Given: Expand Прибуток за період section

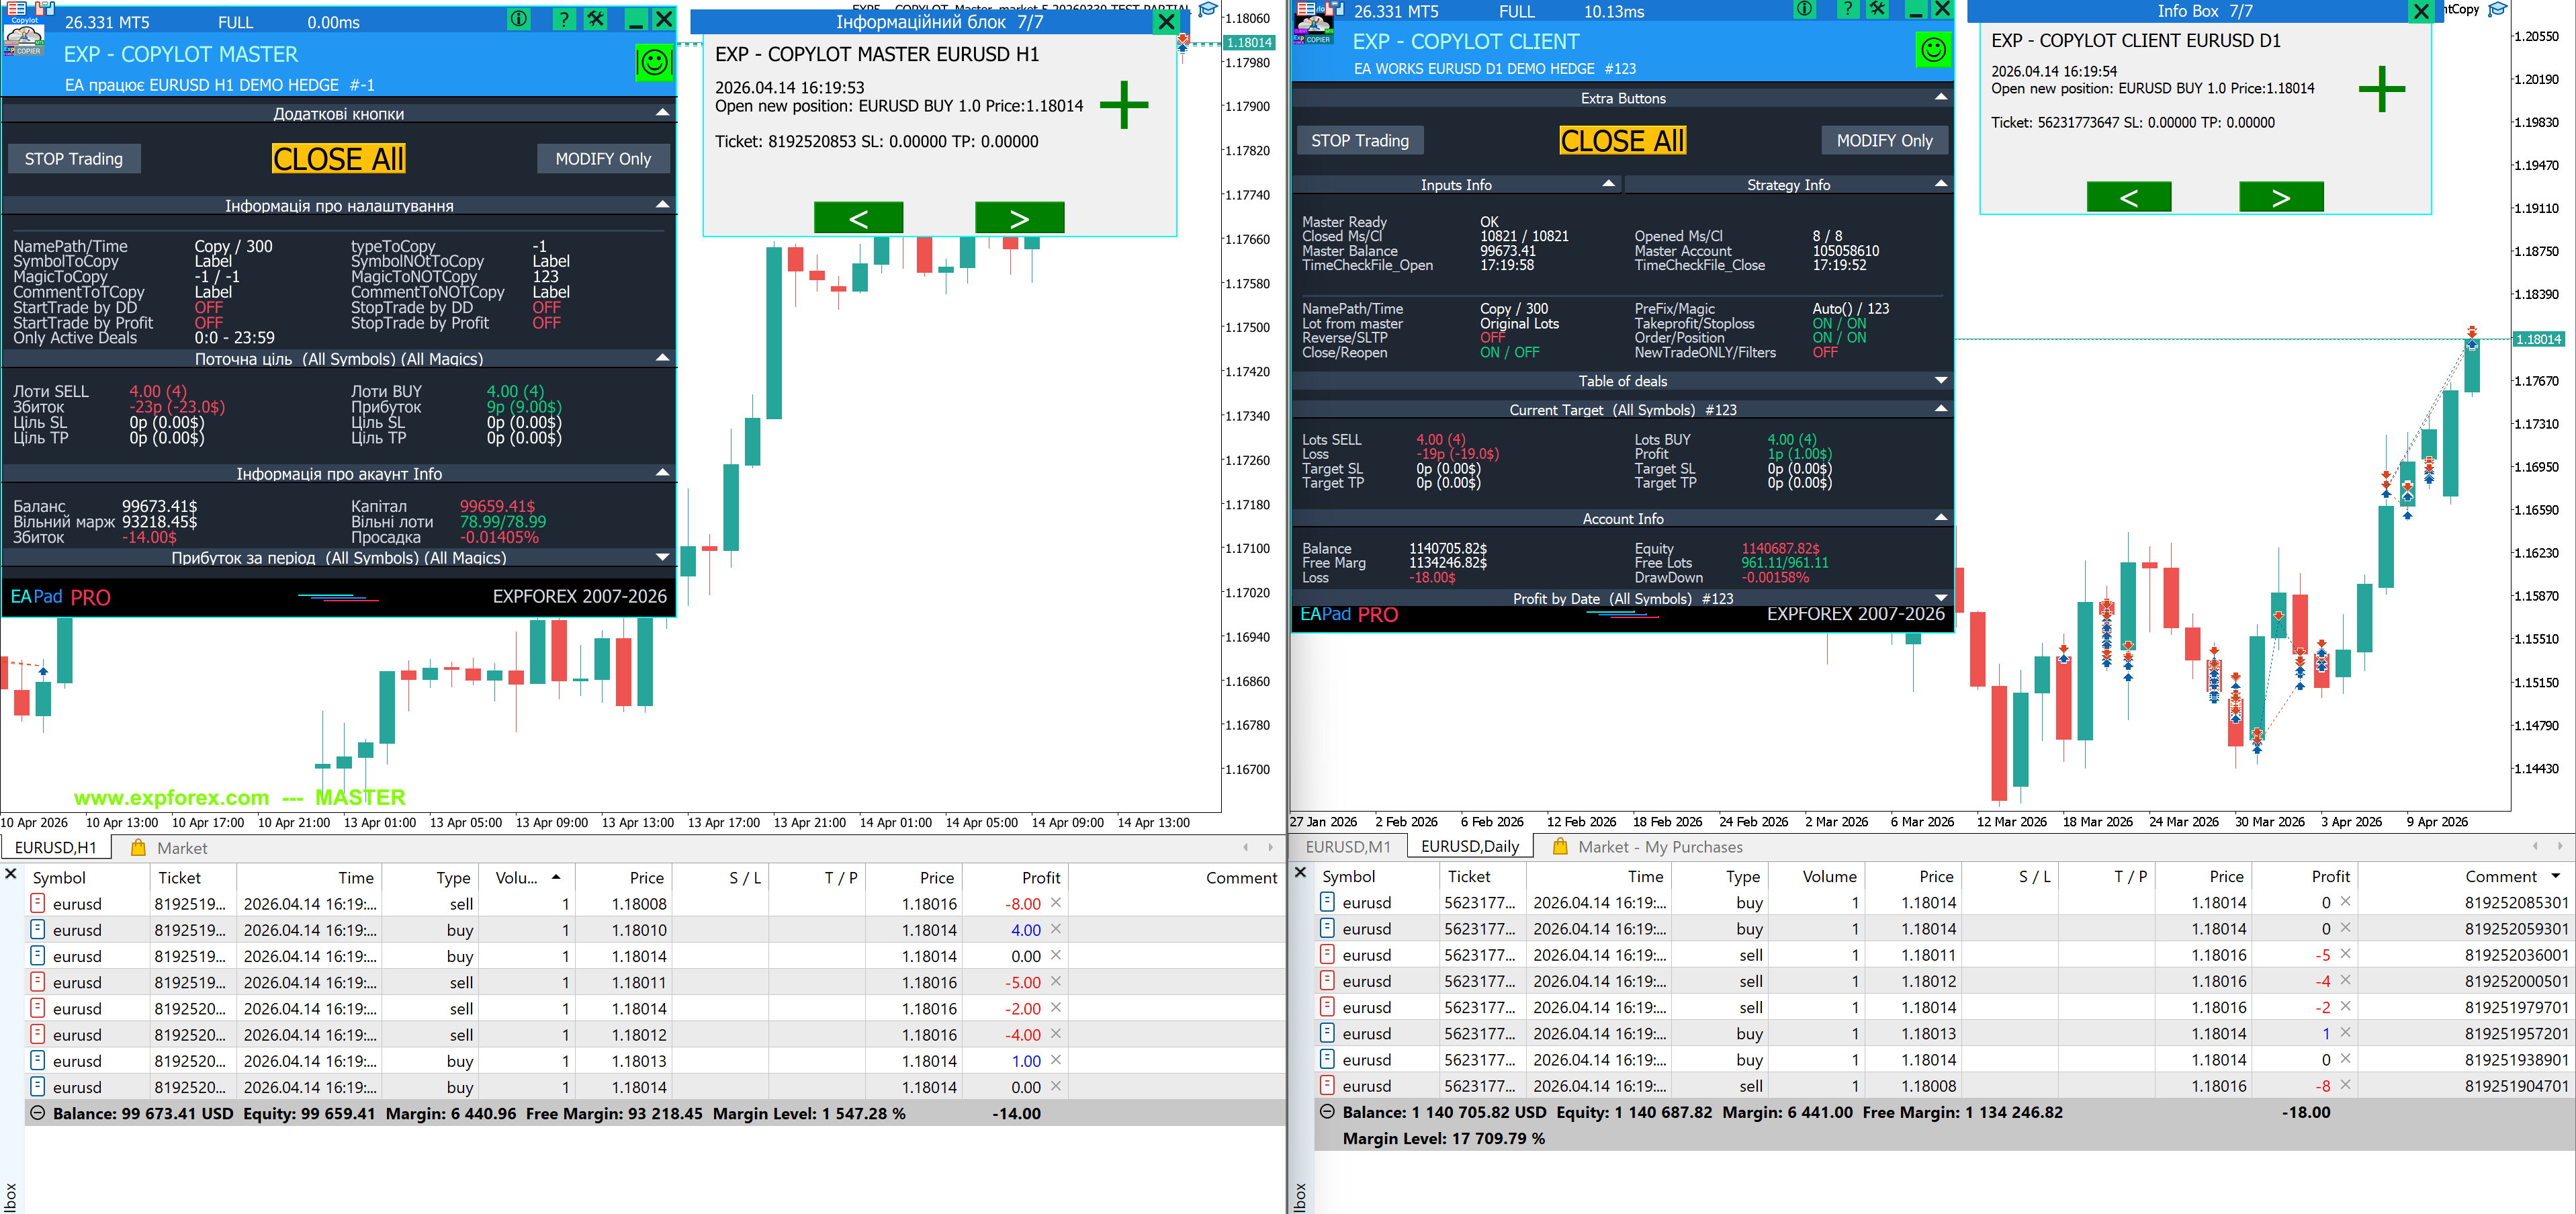Looking at the screenshot, I should click(x=662, y=557).
